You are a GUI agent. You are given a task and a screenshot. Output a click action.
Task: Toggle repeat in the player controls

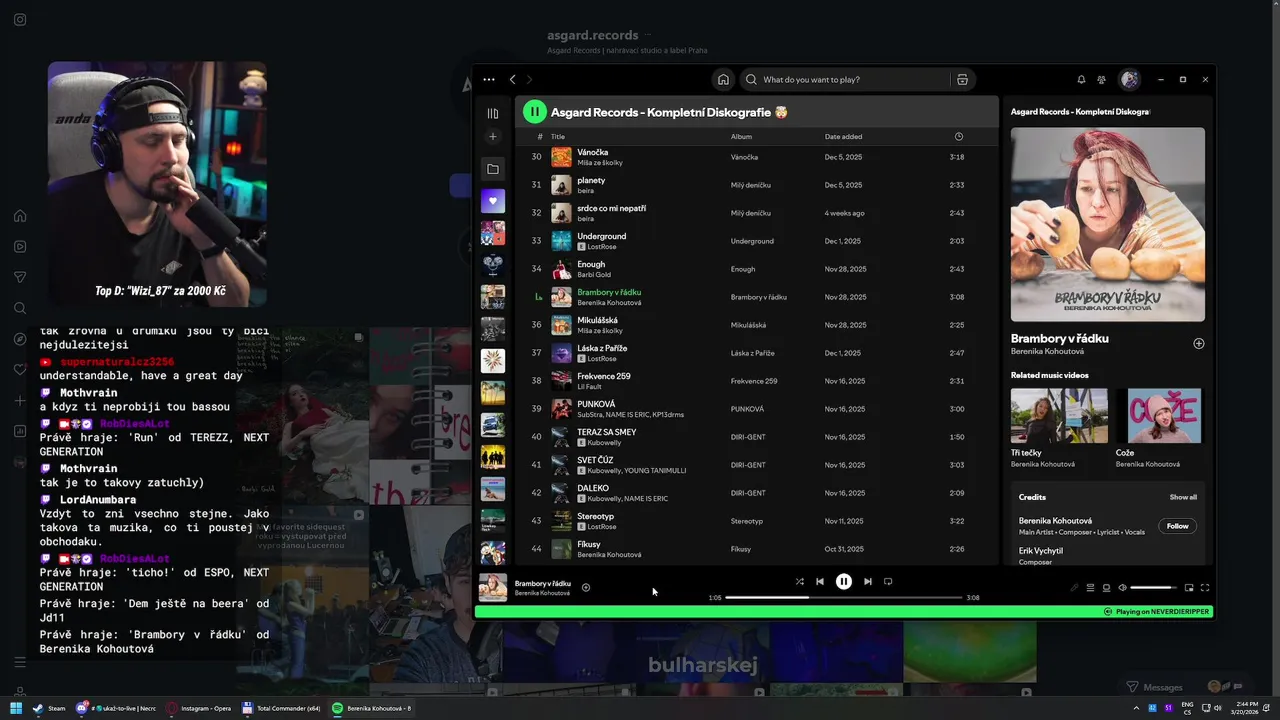point(888,581)
